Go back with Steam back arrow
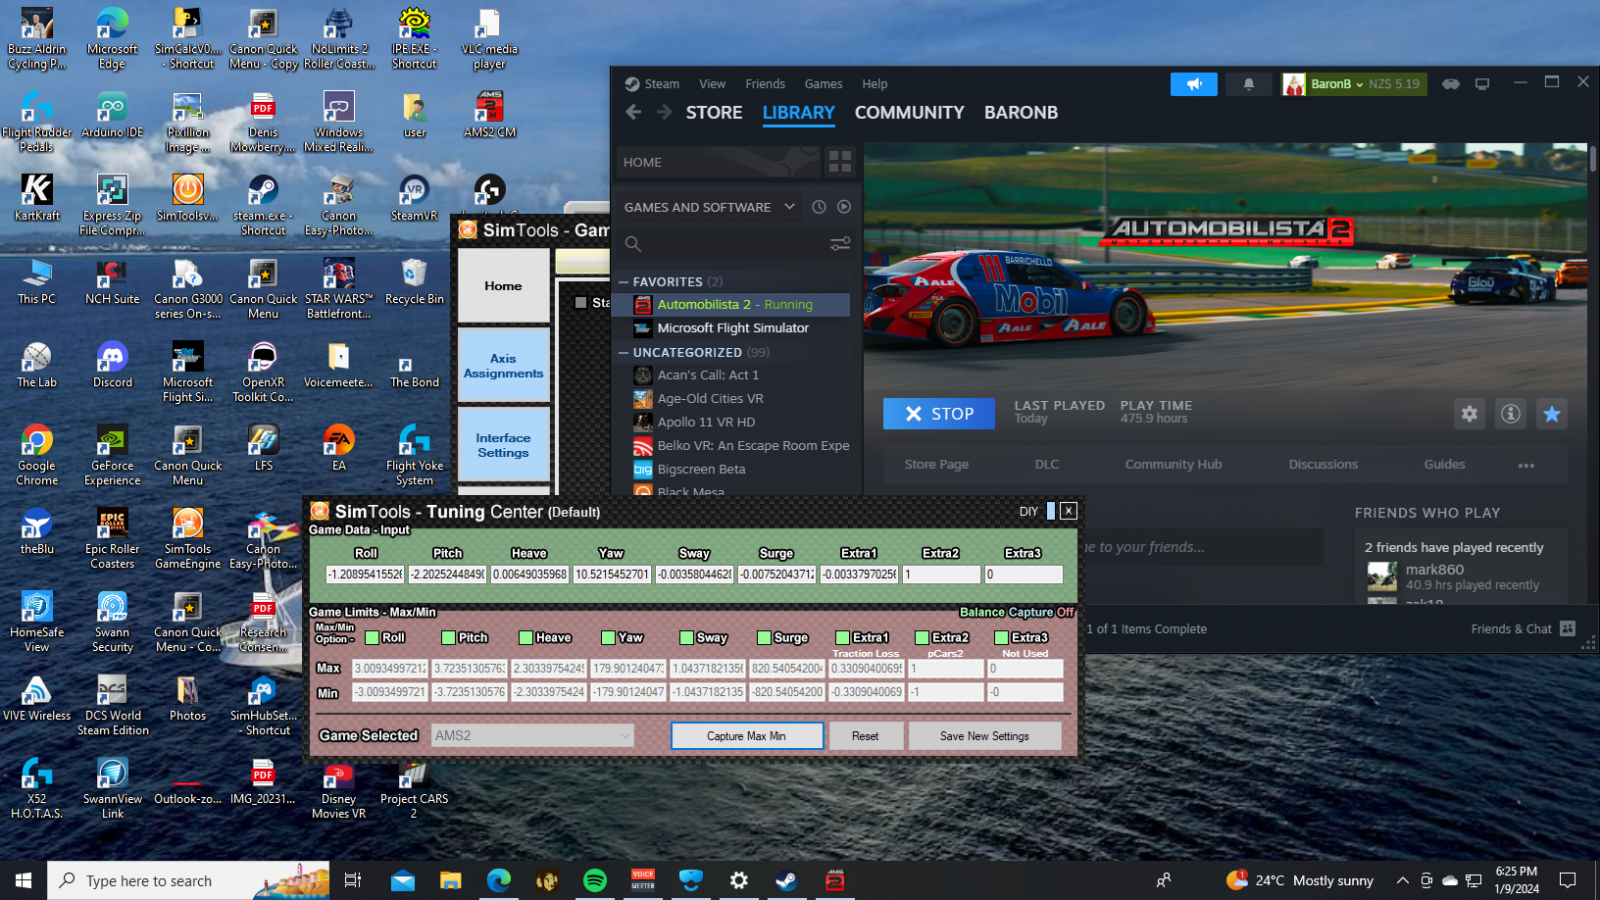Viewport: 1600px width, 900px height. pos(633,112)
